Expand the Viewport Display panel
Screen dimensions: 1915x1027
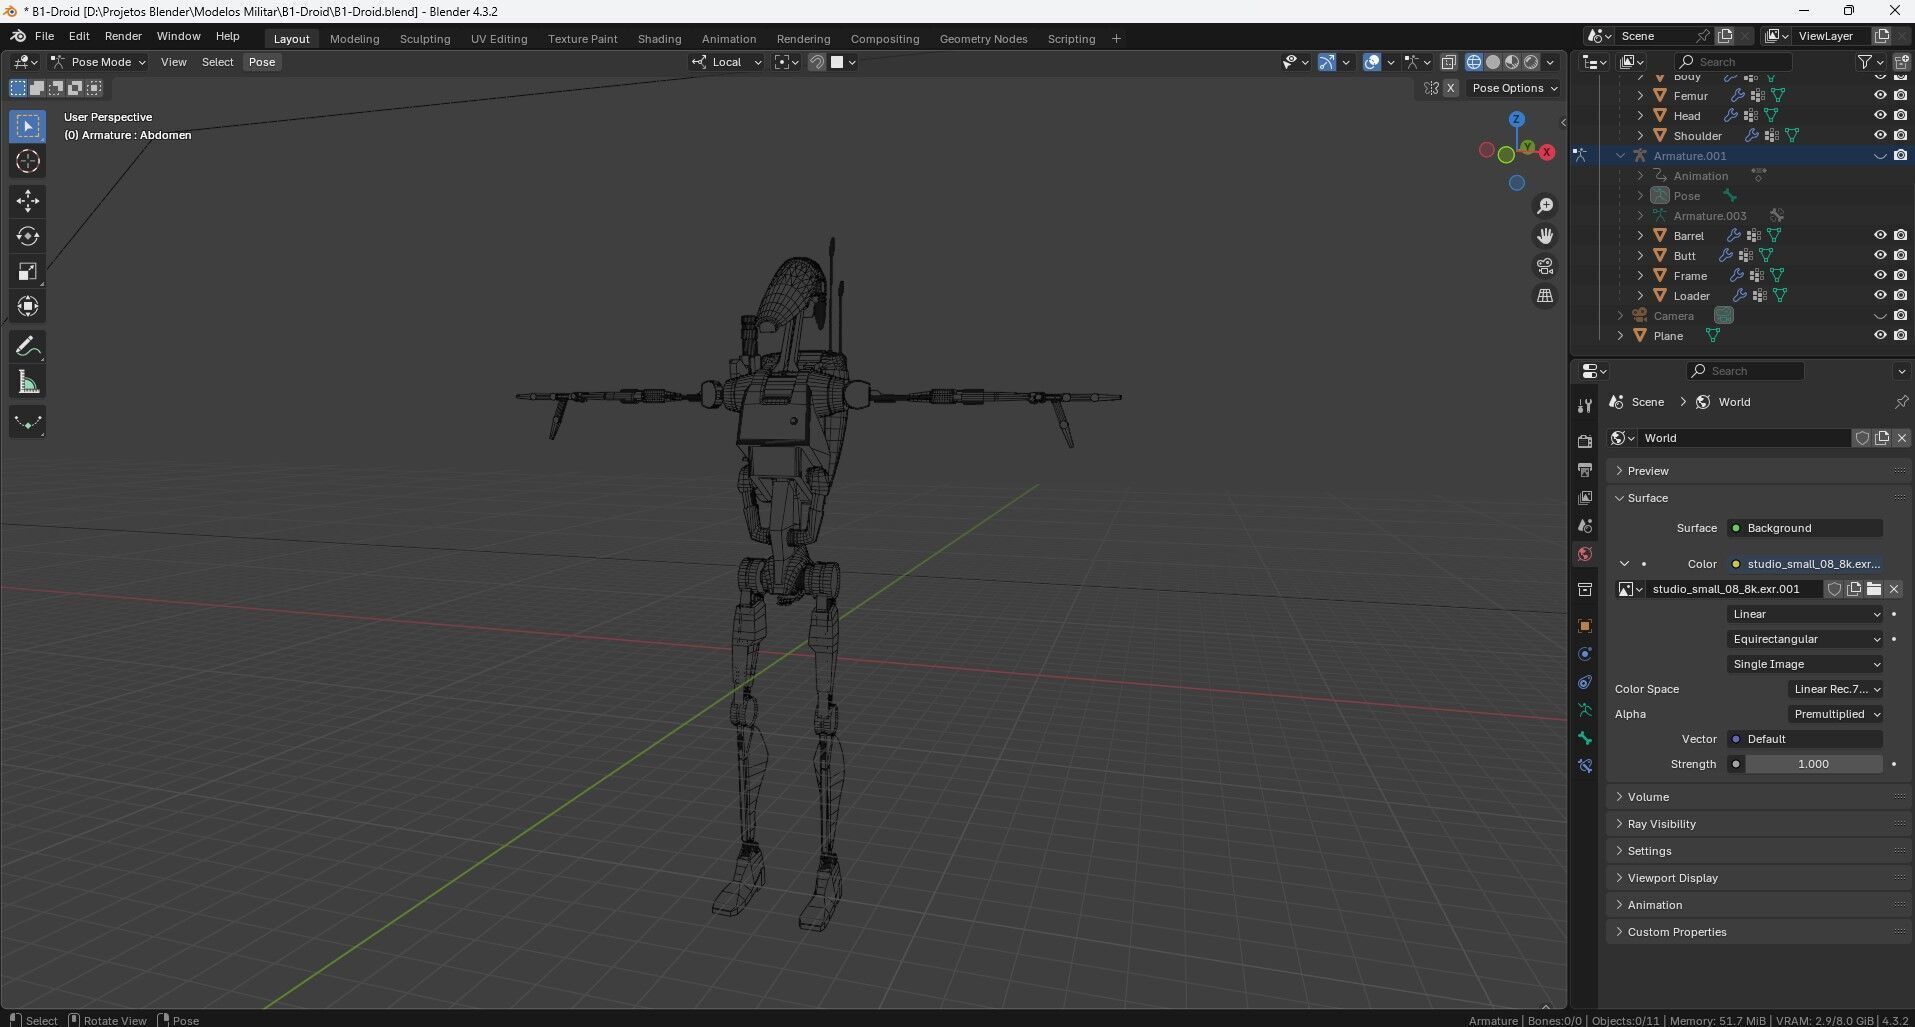point(1760,878)
